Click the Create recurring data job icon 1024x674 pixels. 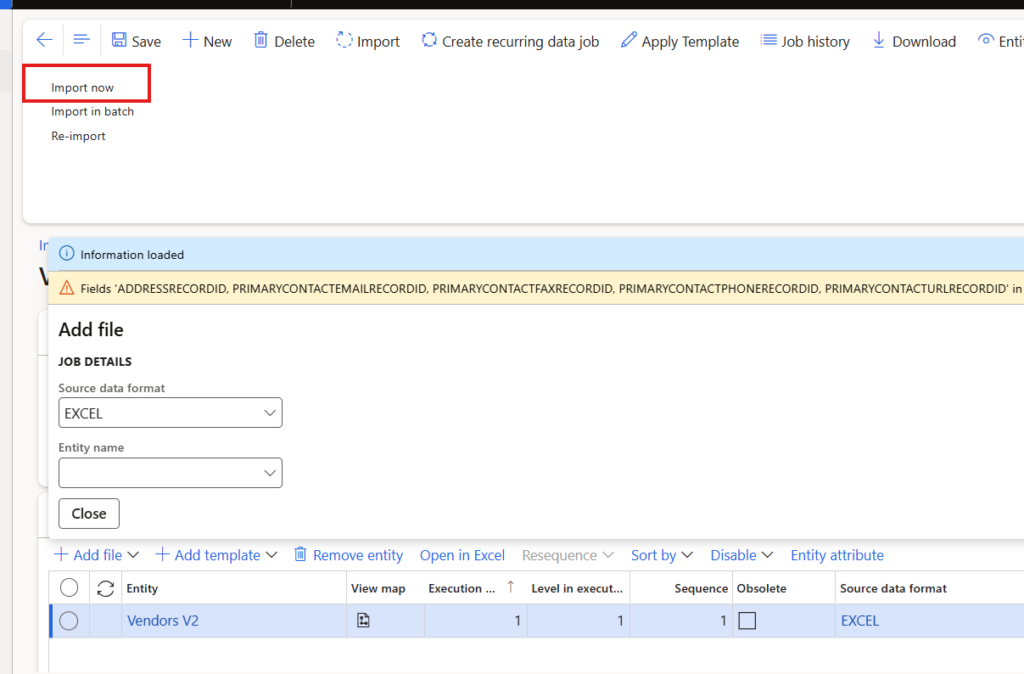(x=429, y=40)
